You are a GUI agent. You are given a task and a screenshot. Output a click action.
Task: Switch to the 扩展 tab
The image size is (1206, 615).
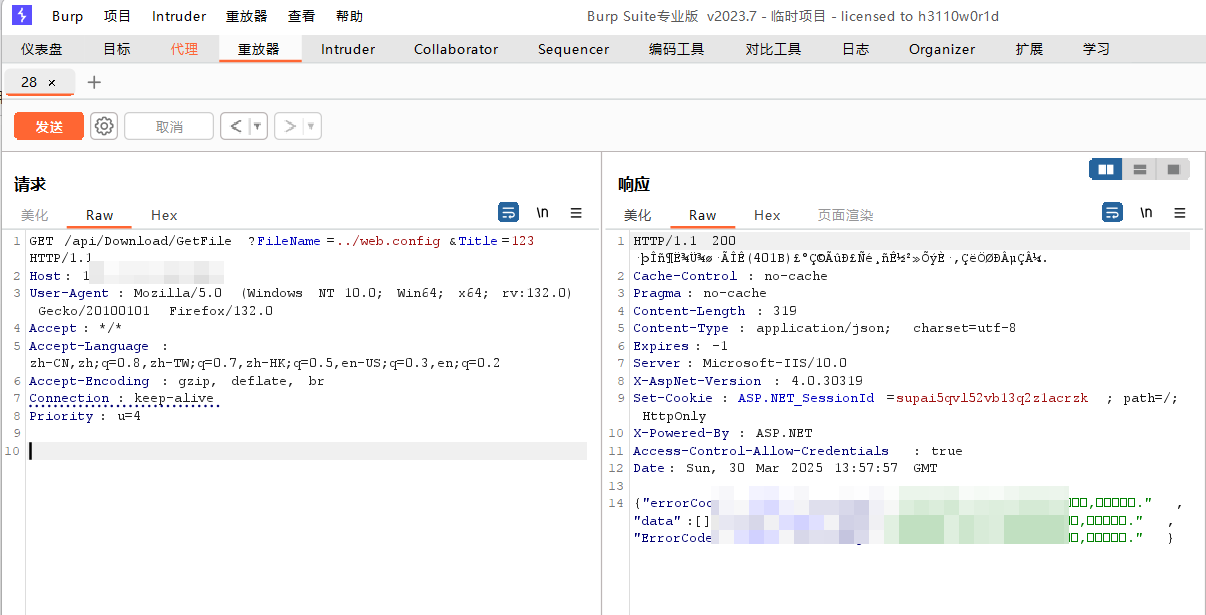[x=1029, y=49]
